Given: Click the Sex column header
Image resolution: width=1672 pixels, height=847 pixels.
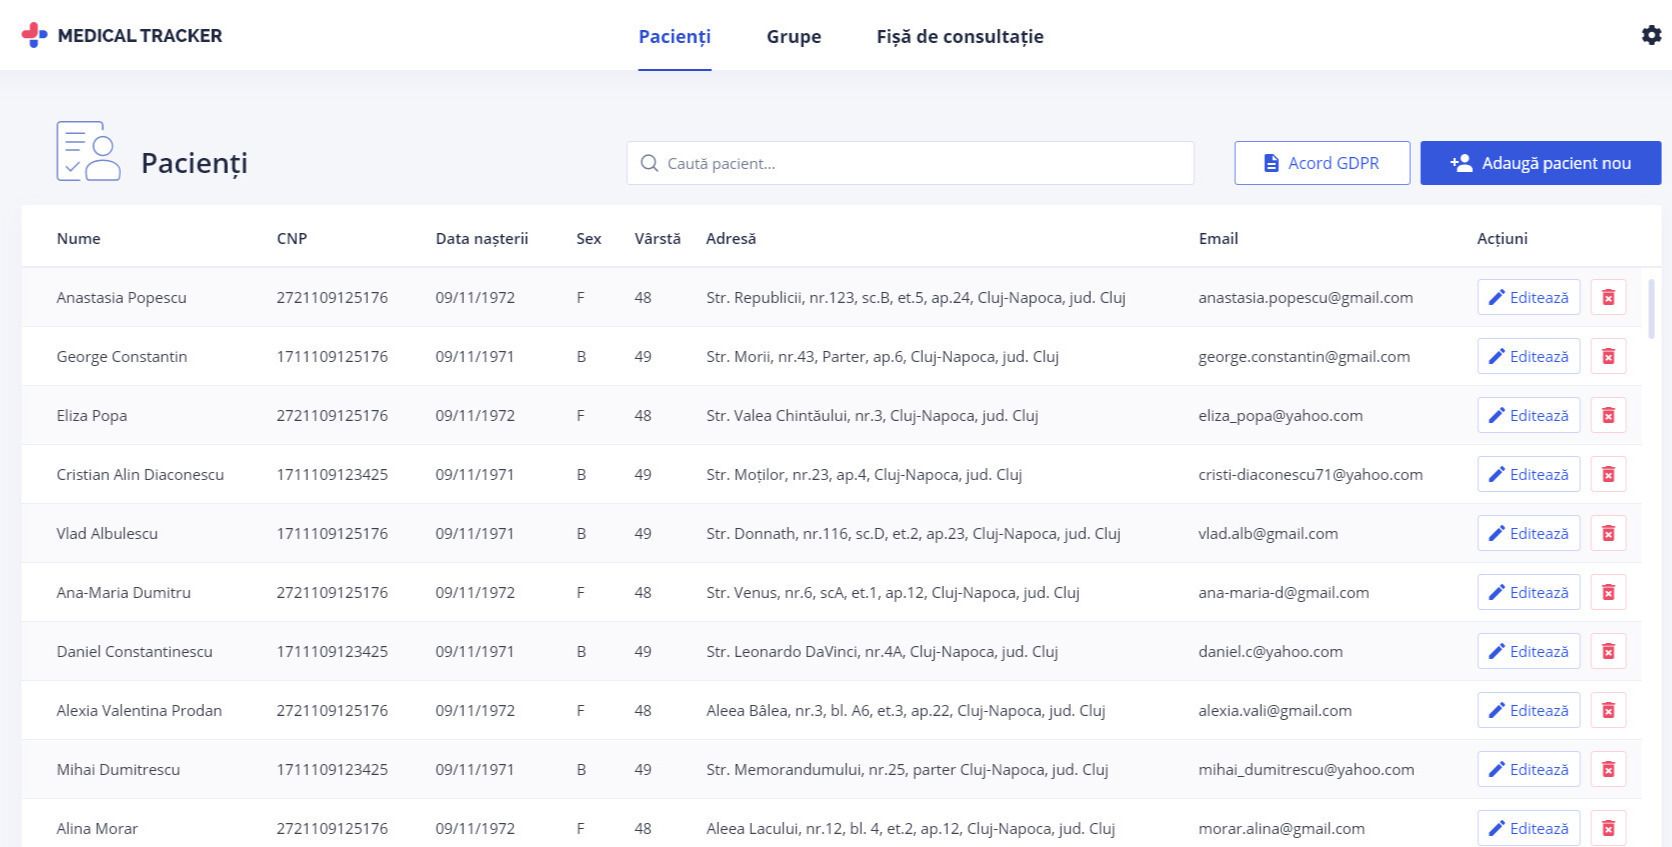Looking at the screenshot, I should click(x=589, y=238).
